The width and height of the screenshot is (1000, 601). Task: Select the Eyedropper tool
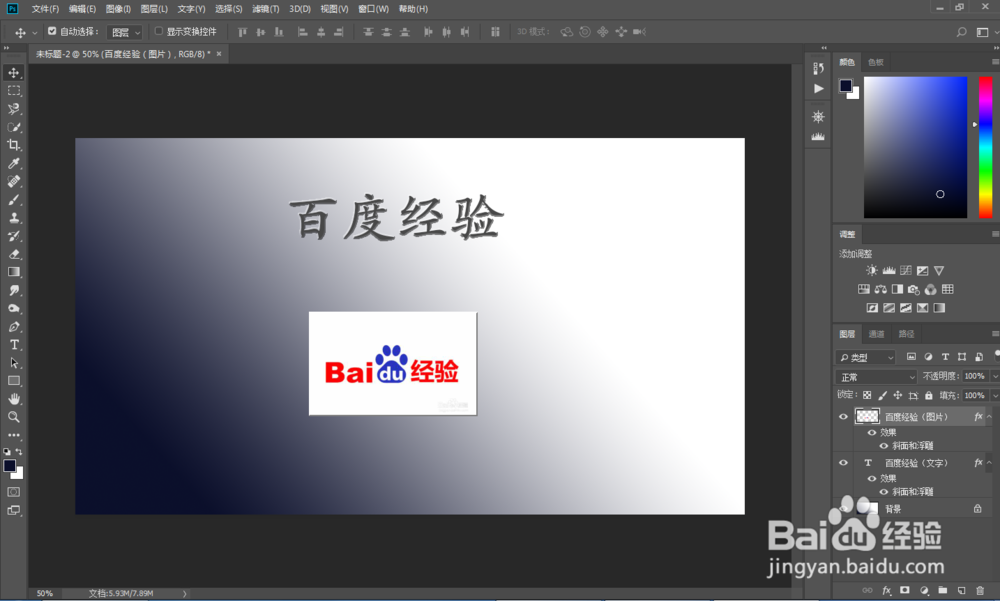[x=13, y=163]
